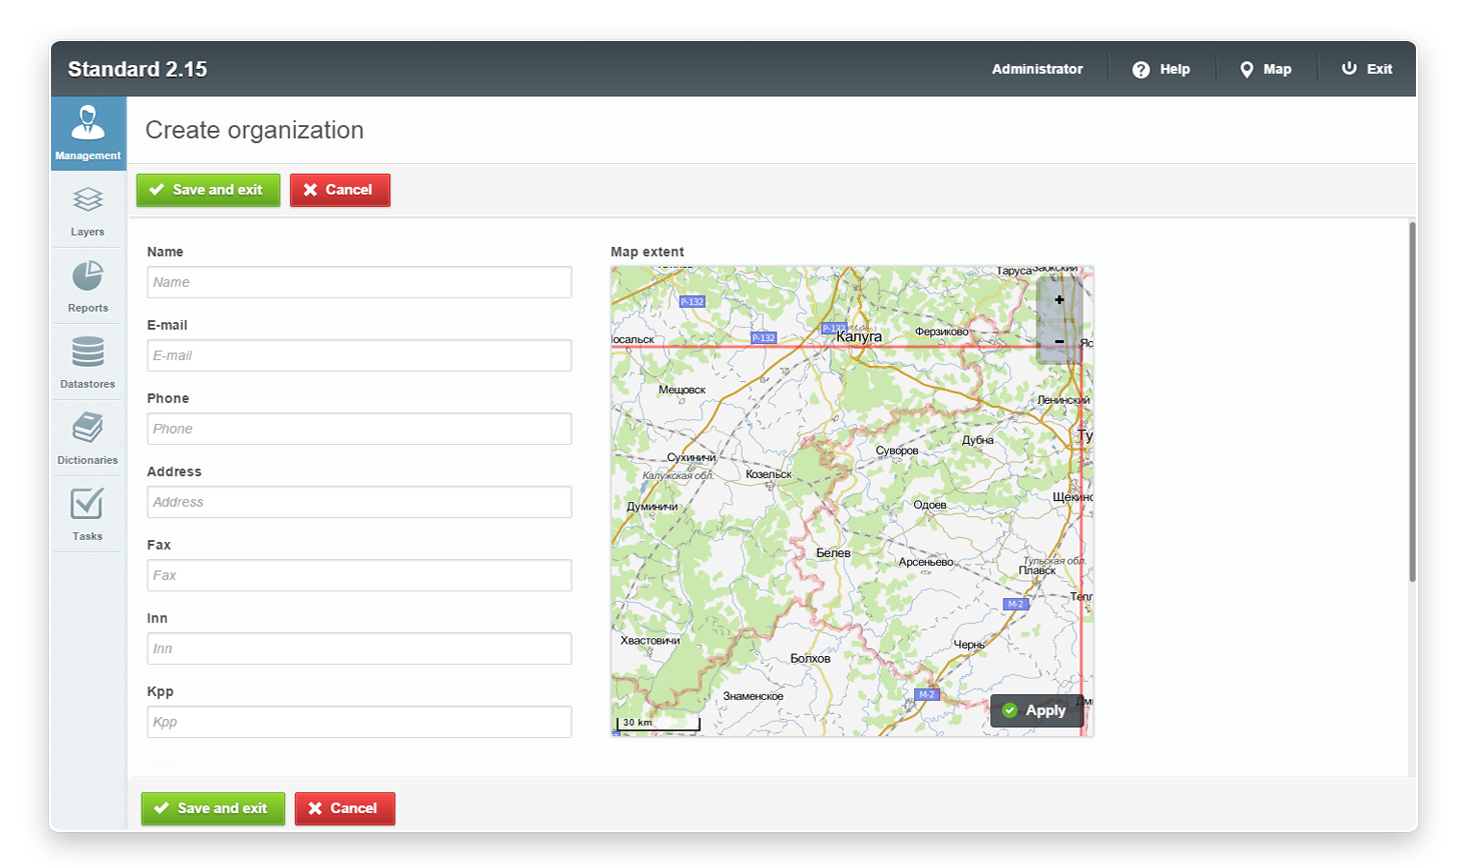Click the Help question mark icon
Screen dimensions: 1470x867
coord(1141,70)
